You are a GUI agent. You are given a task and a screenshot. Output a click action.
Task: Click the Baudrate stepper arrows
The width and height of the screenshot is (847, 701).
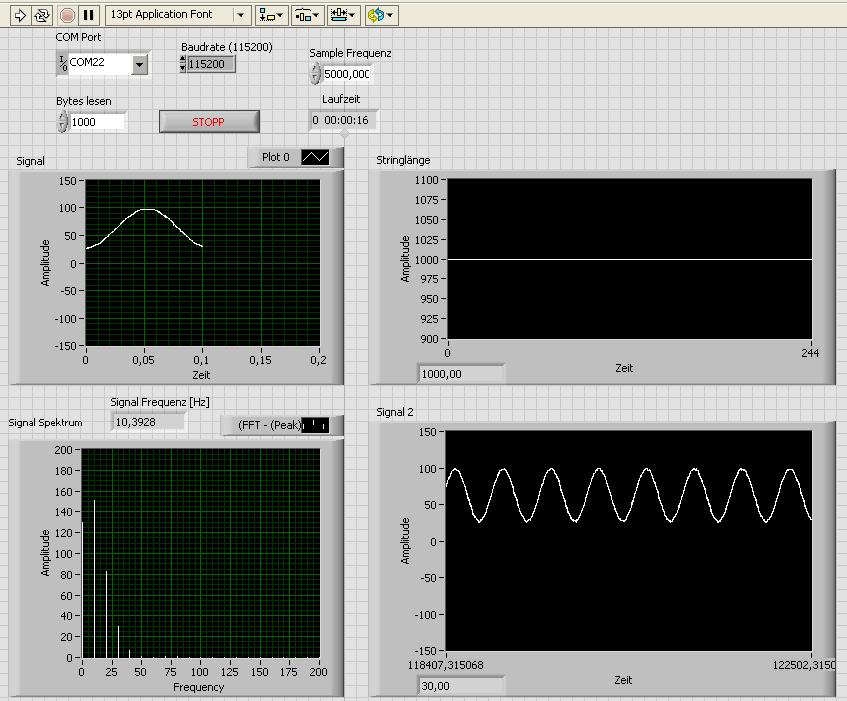(182, 64)
